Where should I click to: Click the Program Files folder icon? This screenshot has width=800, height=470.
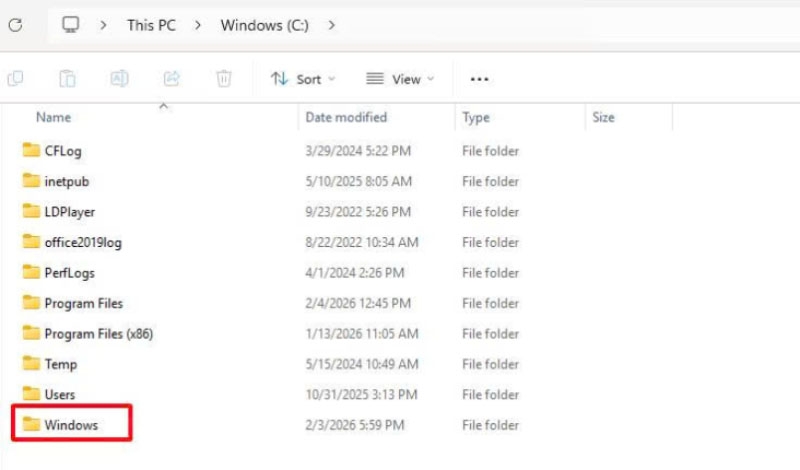coord(31,303)
